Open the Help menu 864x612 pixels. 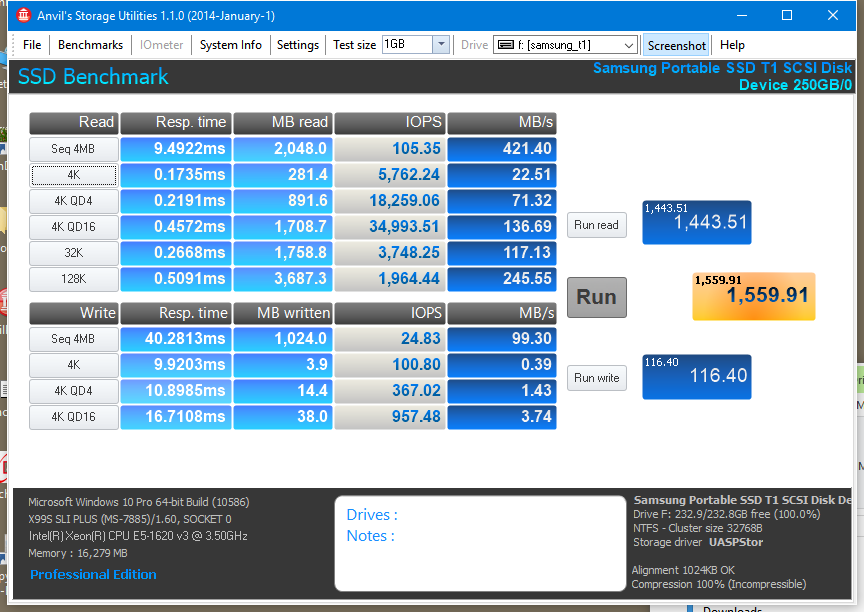[732, 45]
